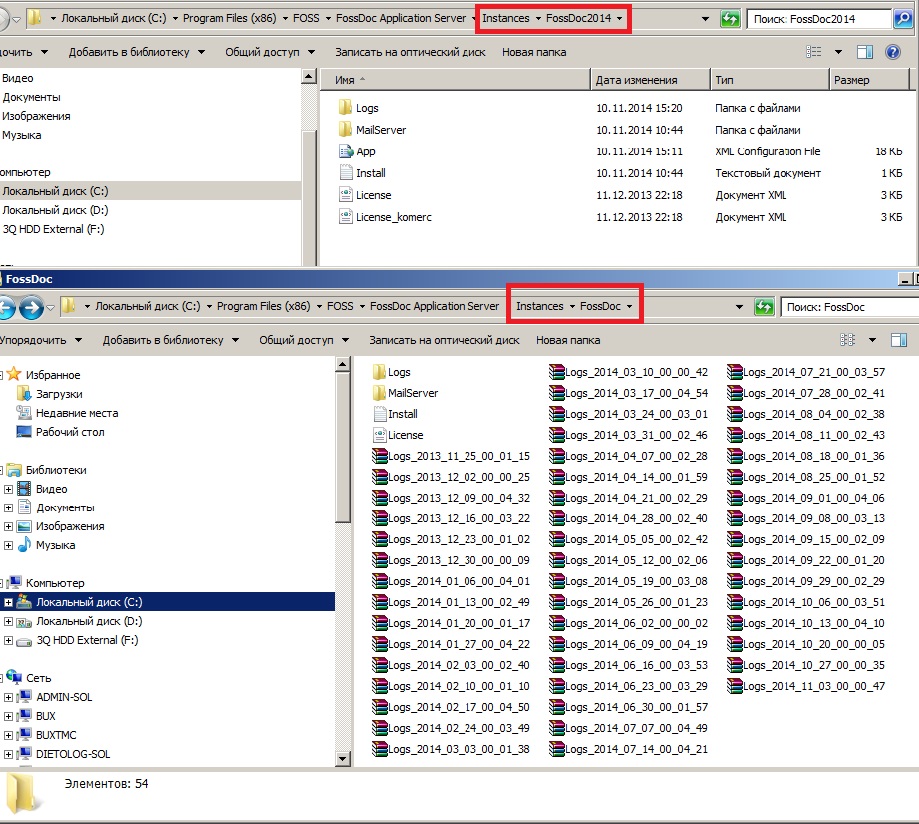Select the Logs_2014_06_30_00_01_57 file name
This screenshot has height=824, width=919.
pyautogui.click(x=637, y=707)
